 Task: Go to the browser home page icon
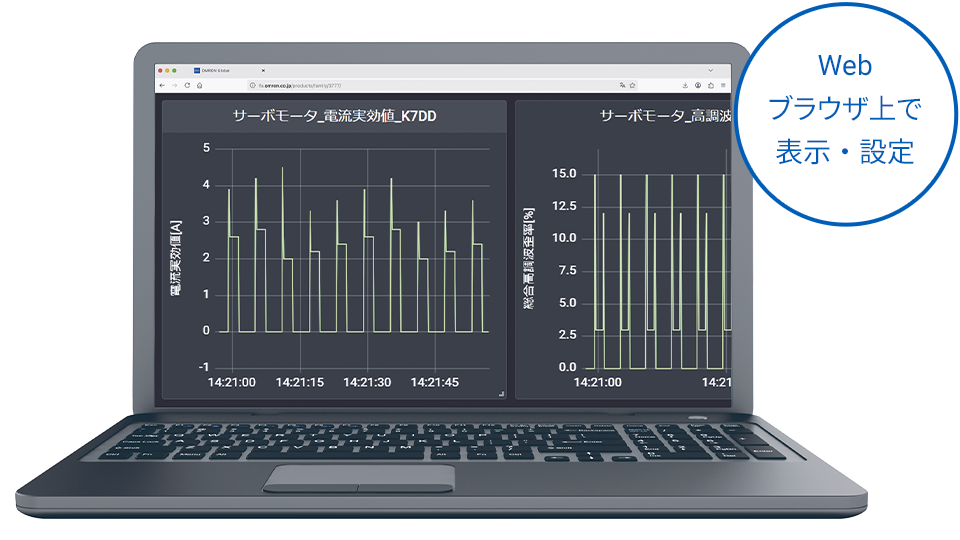198,86
